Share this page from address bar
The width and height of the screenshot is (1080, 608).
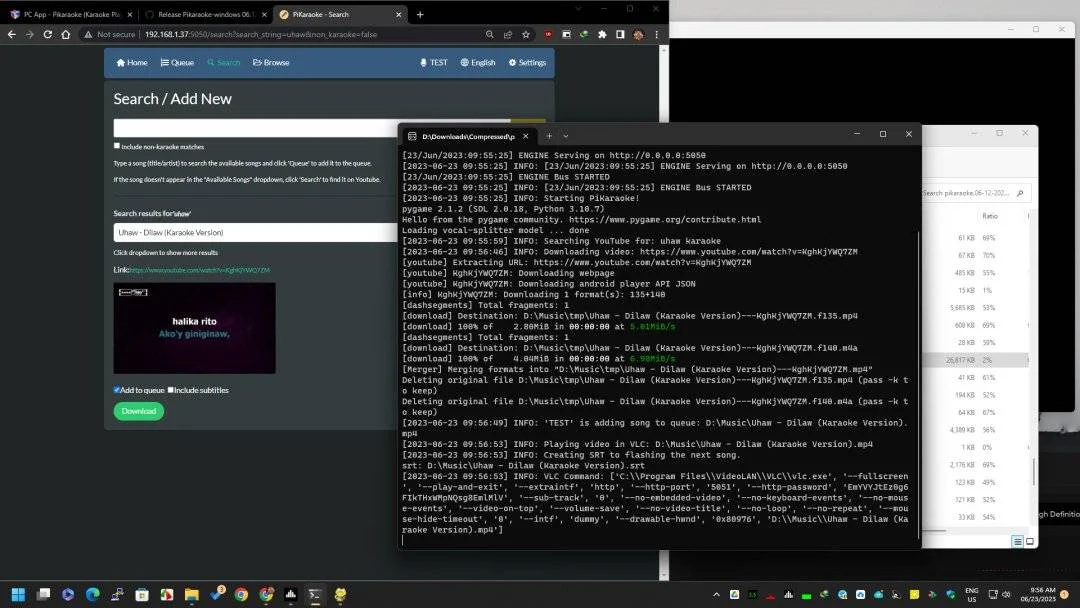pos(508,34)
